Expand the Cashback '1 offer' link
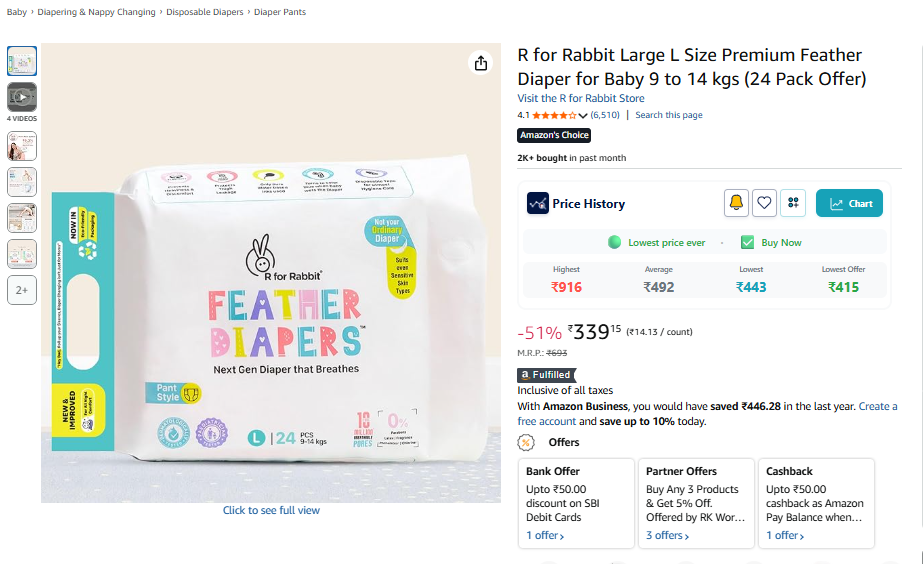923x564 pixels. click(x=785, y=536)
